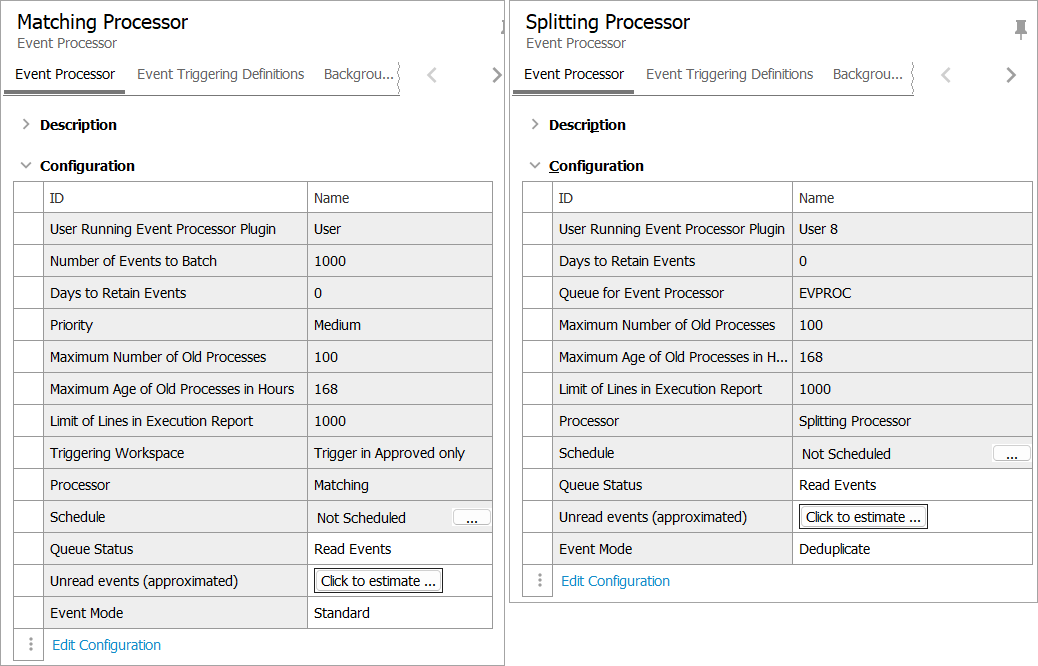Switch to Event Triggering Definitions tab in Matching
Image resolution: width=1038 pixels, height=666 pixels.
220,74
